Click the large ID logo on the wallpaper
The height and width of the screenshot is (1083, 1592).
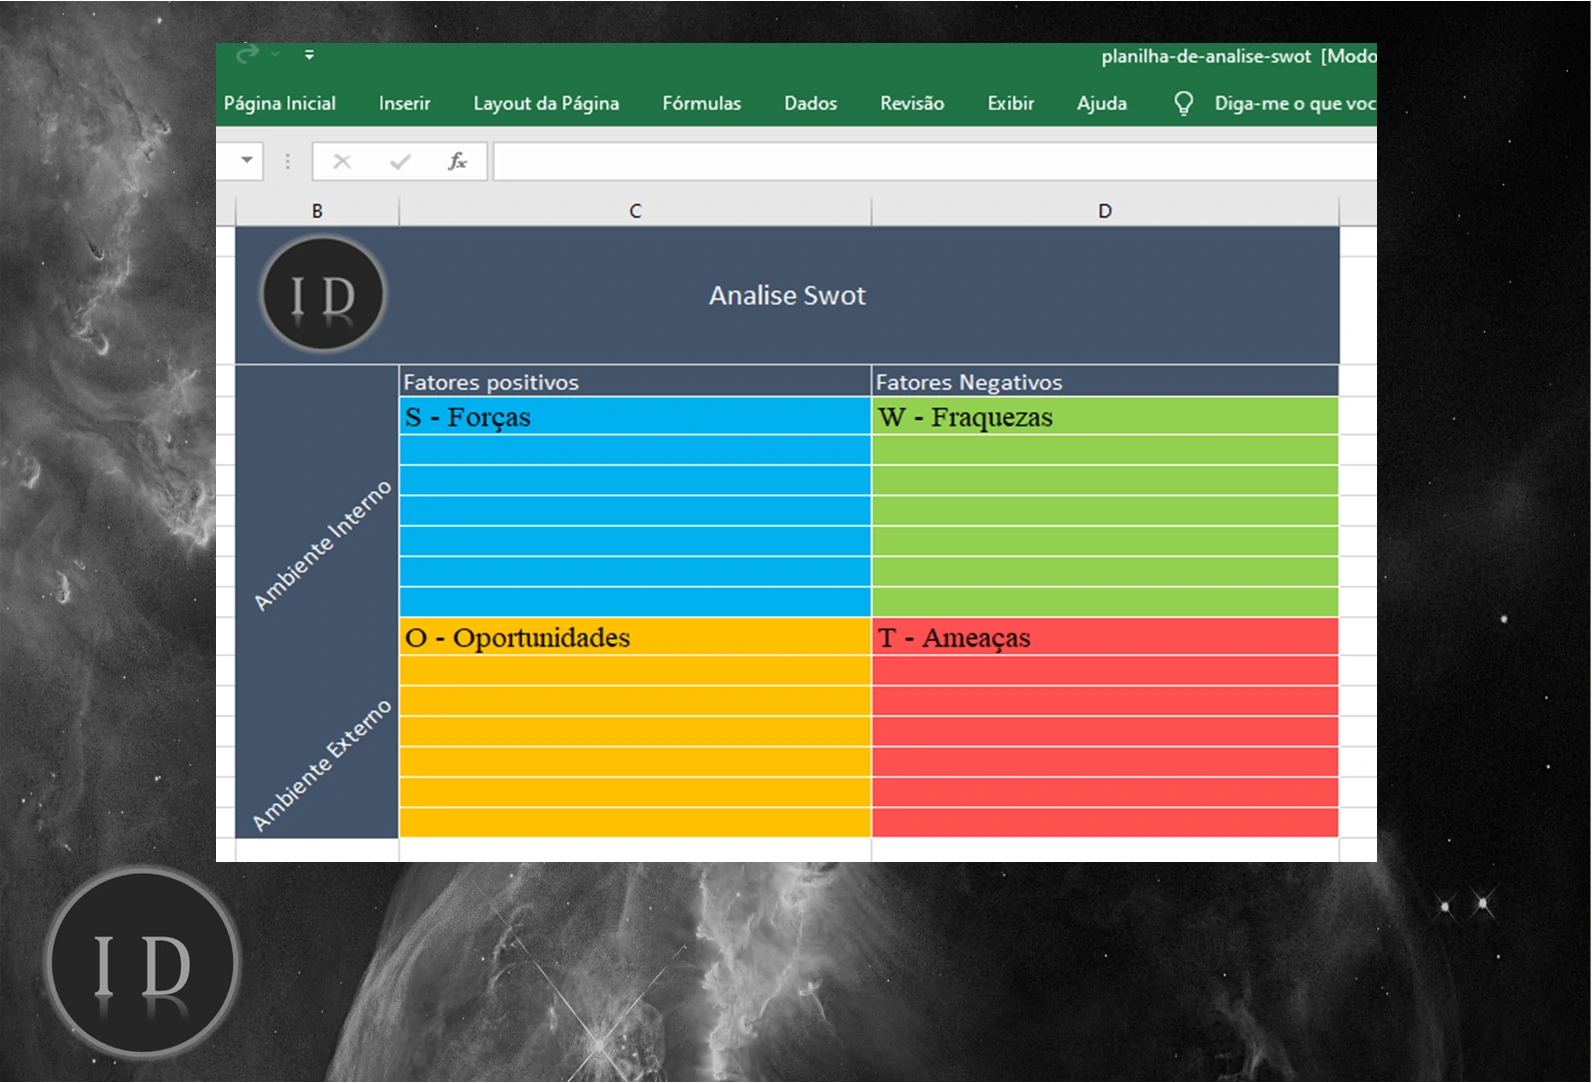click(142, 963)
